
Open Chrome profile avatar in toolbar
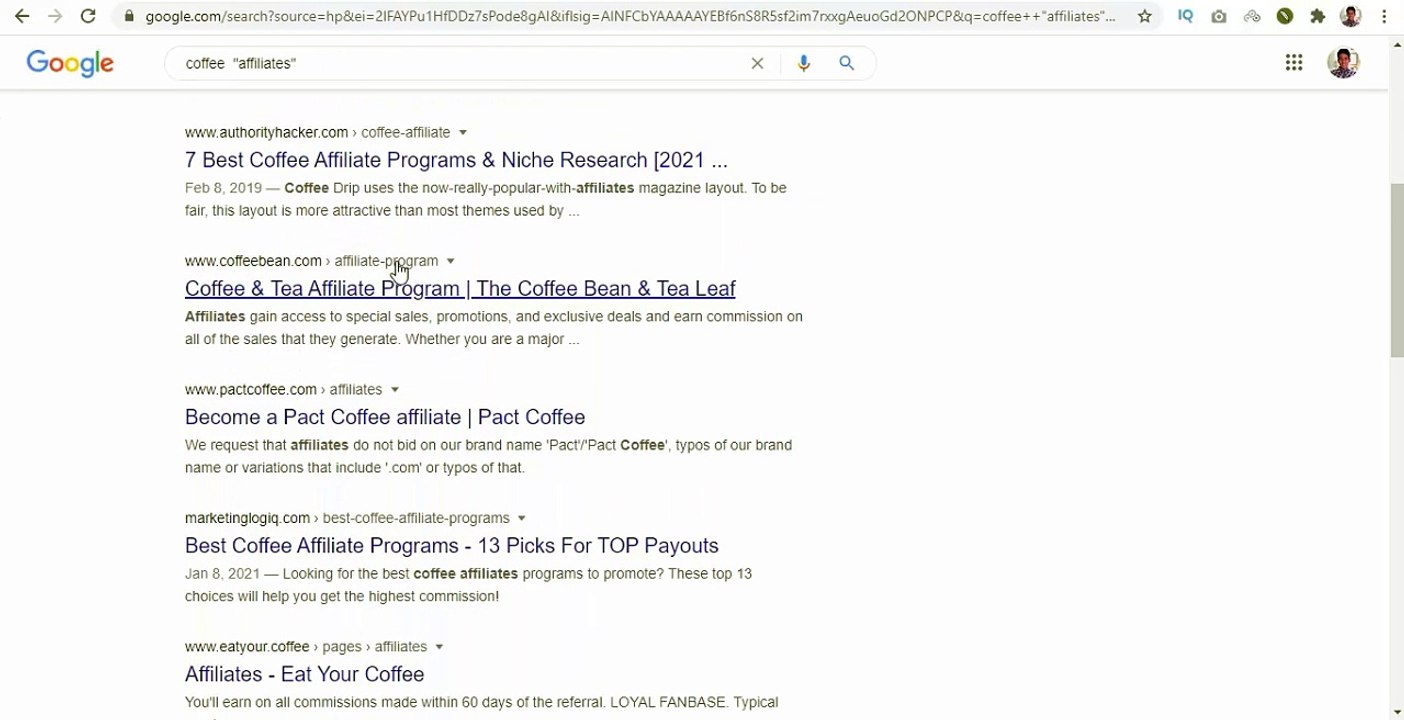1351,16
